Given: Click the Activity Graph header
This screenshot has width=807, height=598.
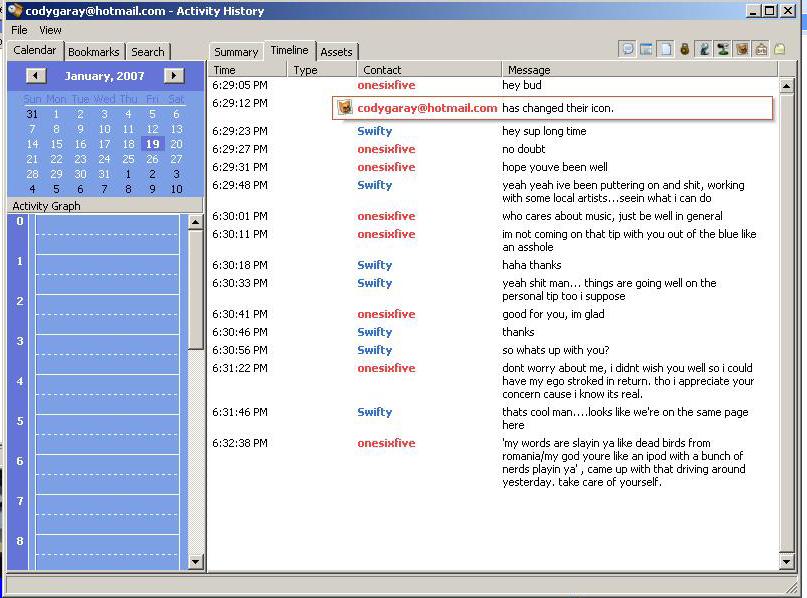Looking at the screenshot, I should [x=105, y=206].
